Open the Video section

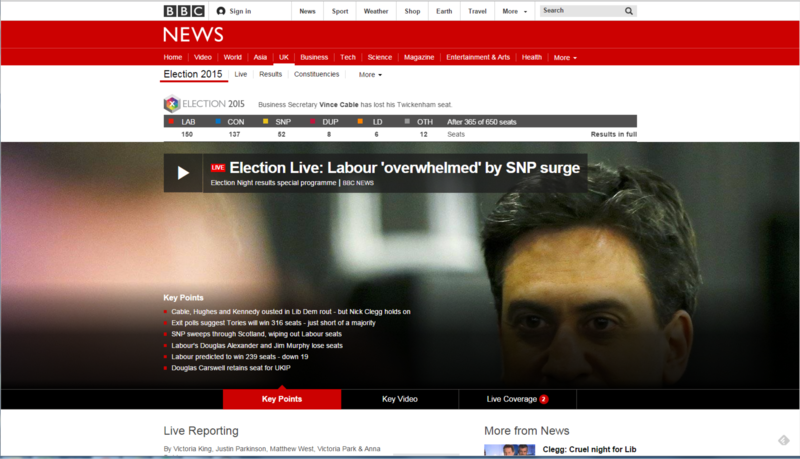pos(203,57)
